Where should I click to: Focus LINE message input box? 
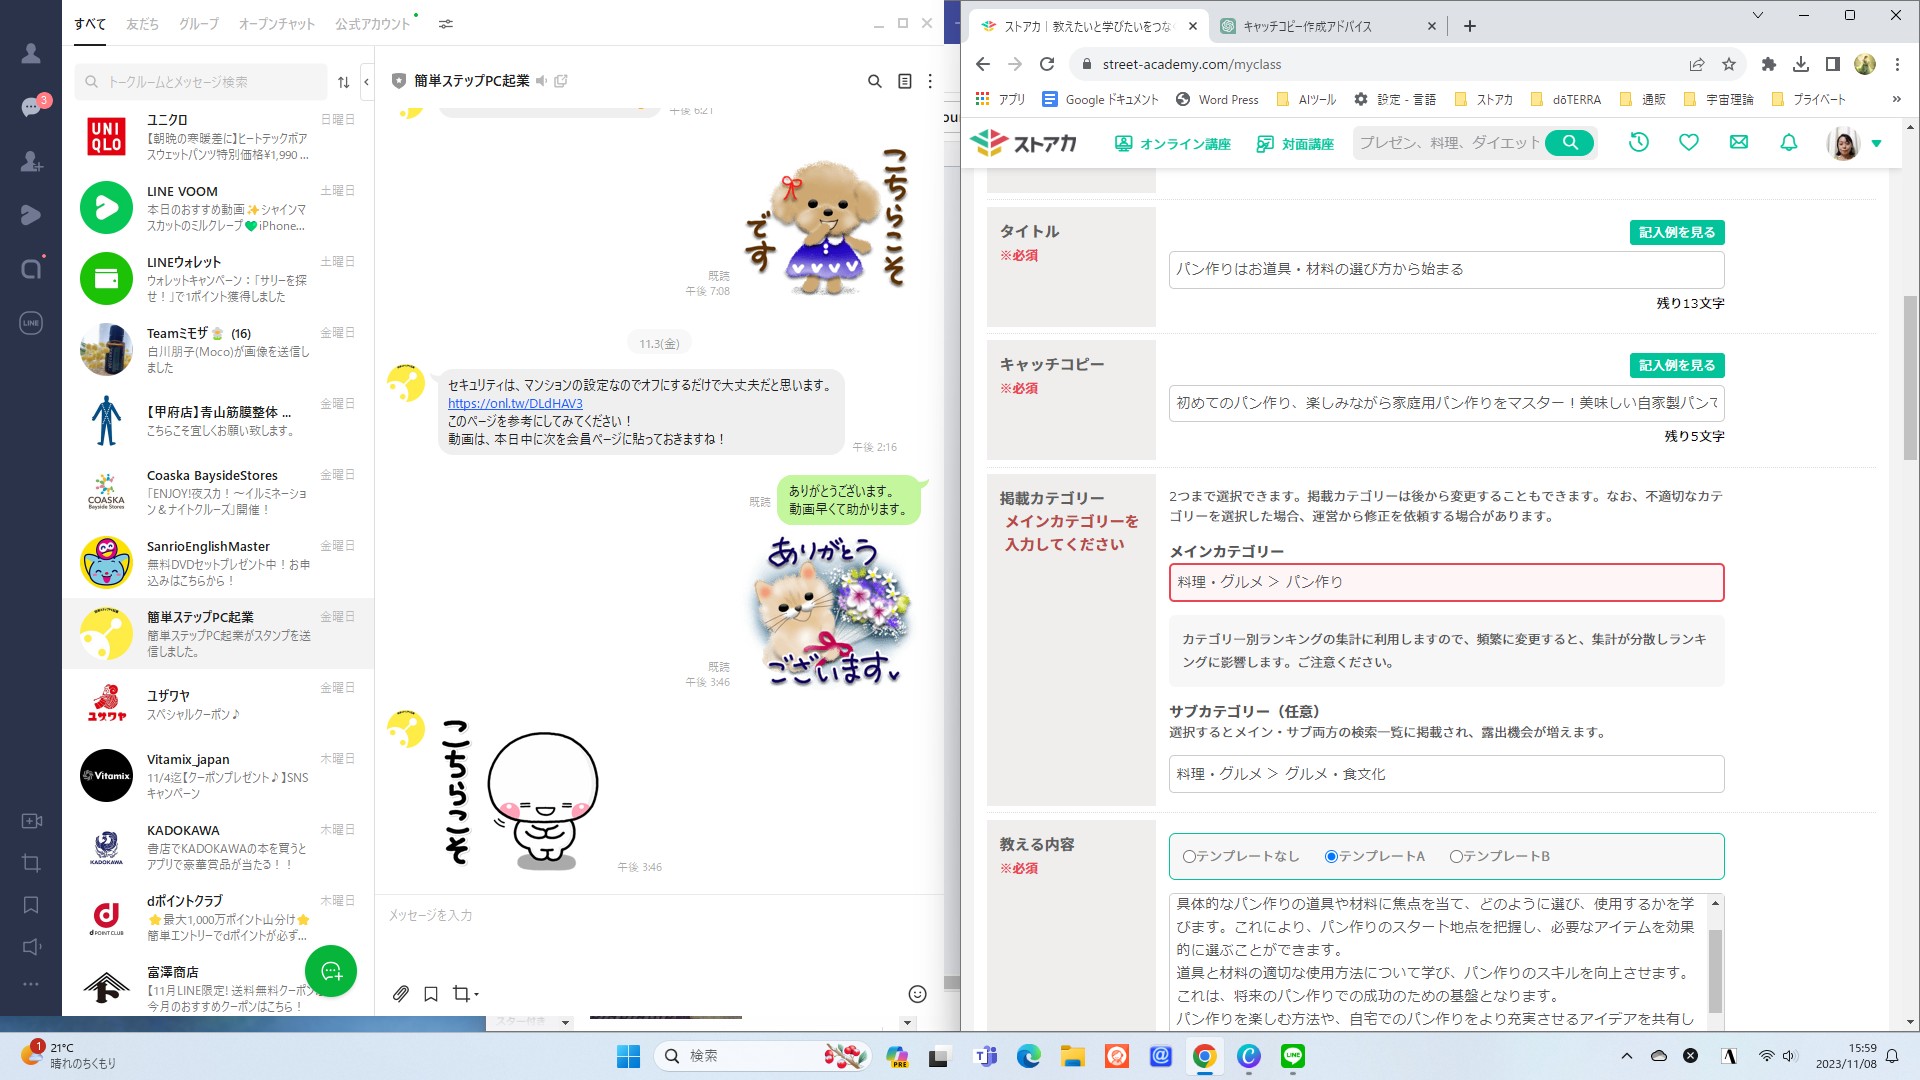660,915
